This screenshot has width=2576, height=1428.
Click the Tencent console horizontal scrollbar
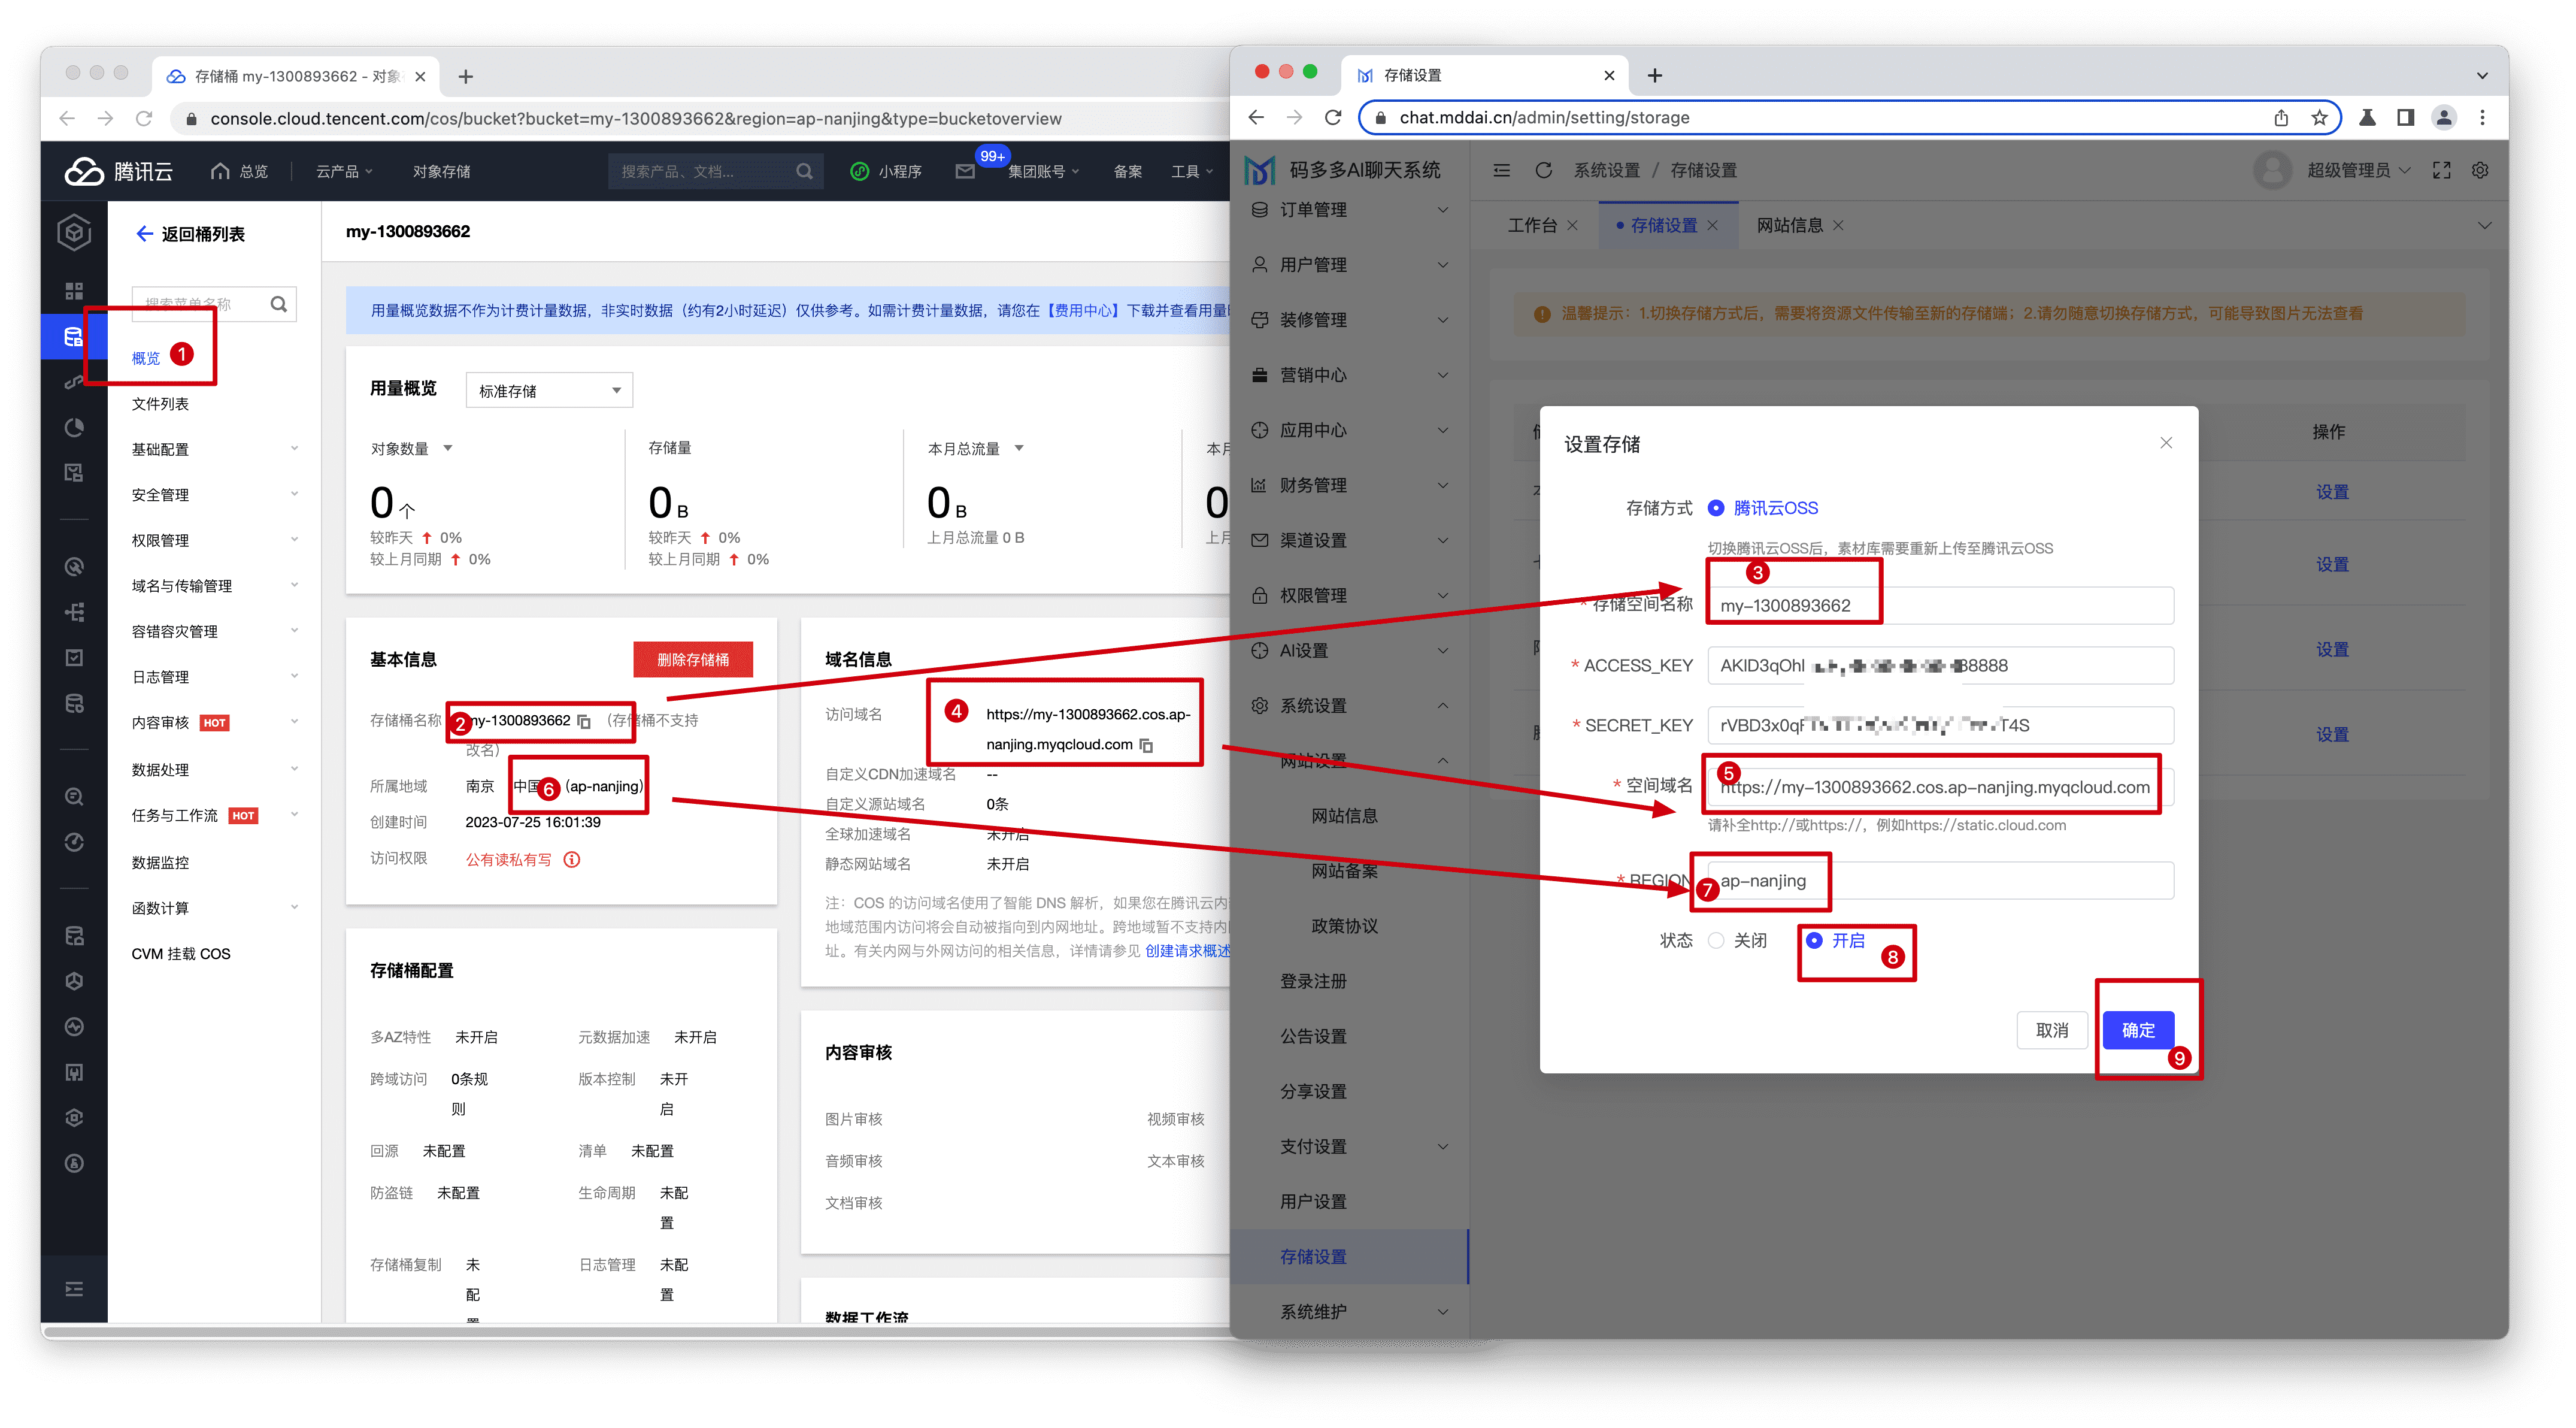coord(636,1332)
